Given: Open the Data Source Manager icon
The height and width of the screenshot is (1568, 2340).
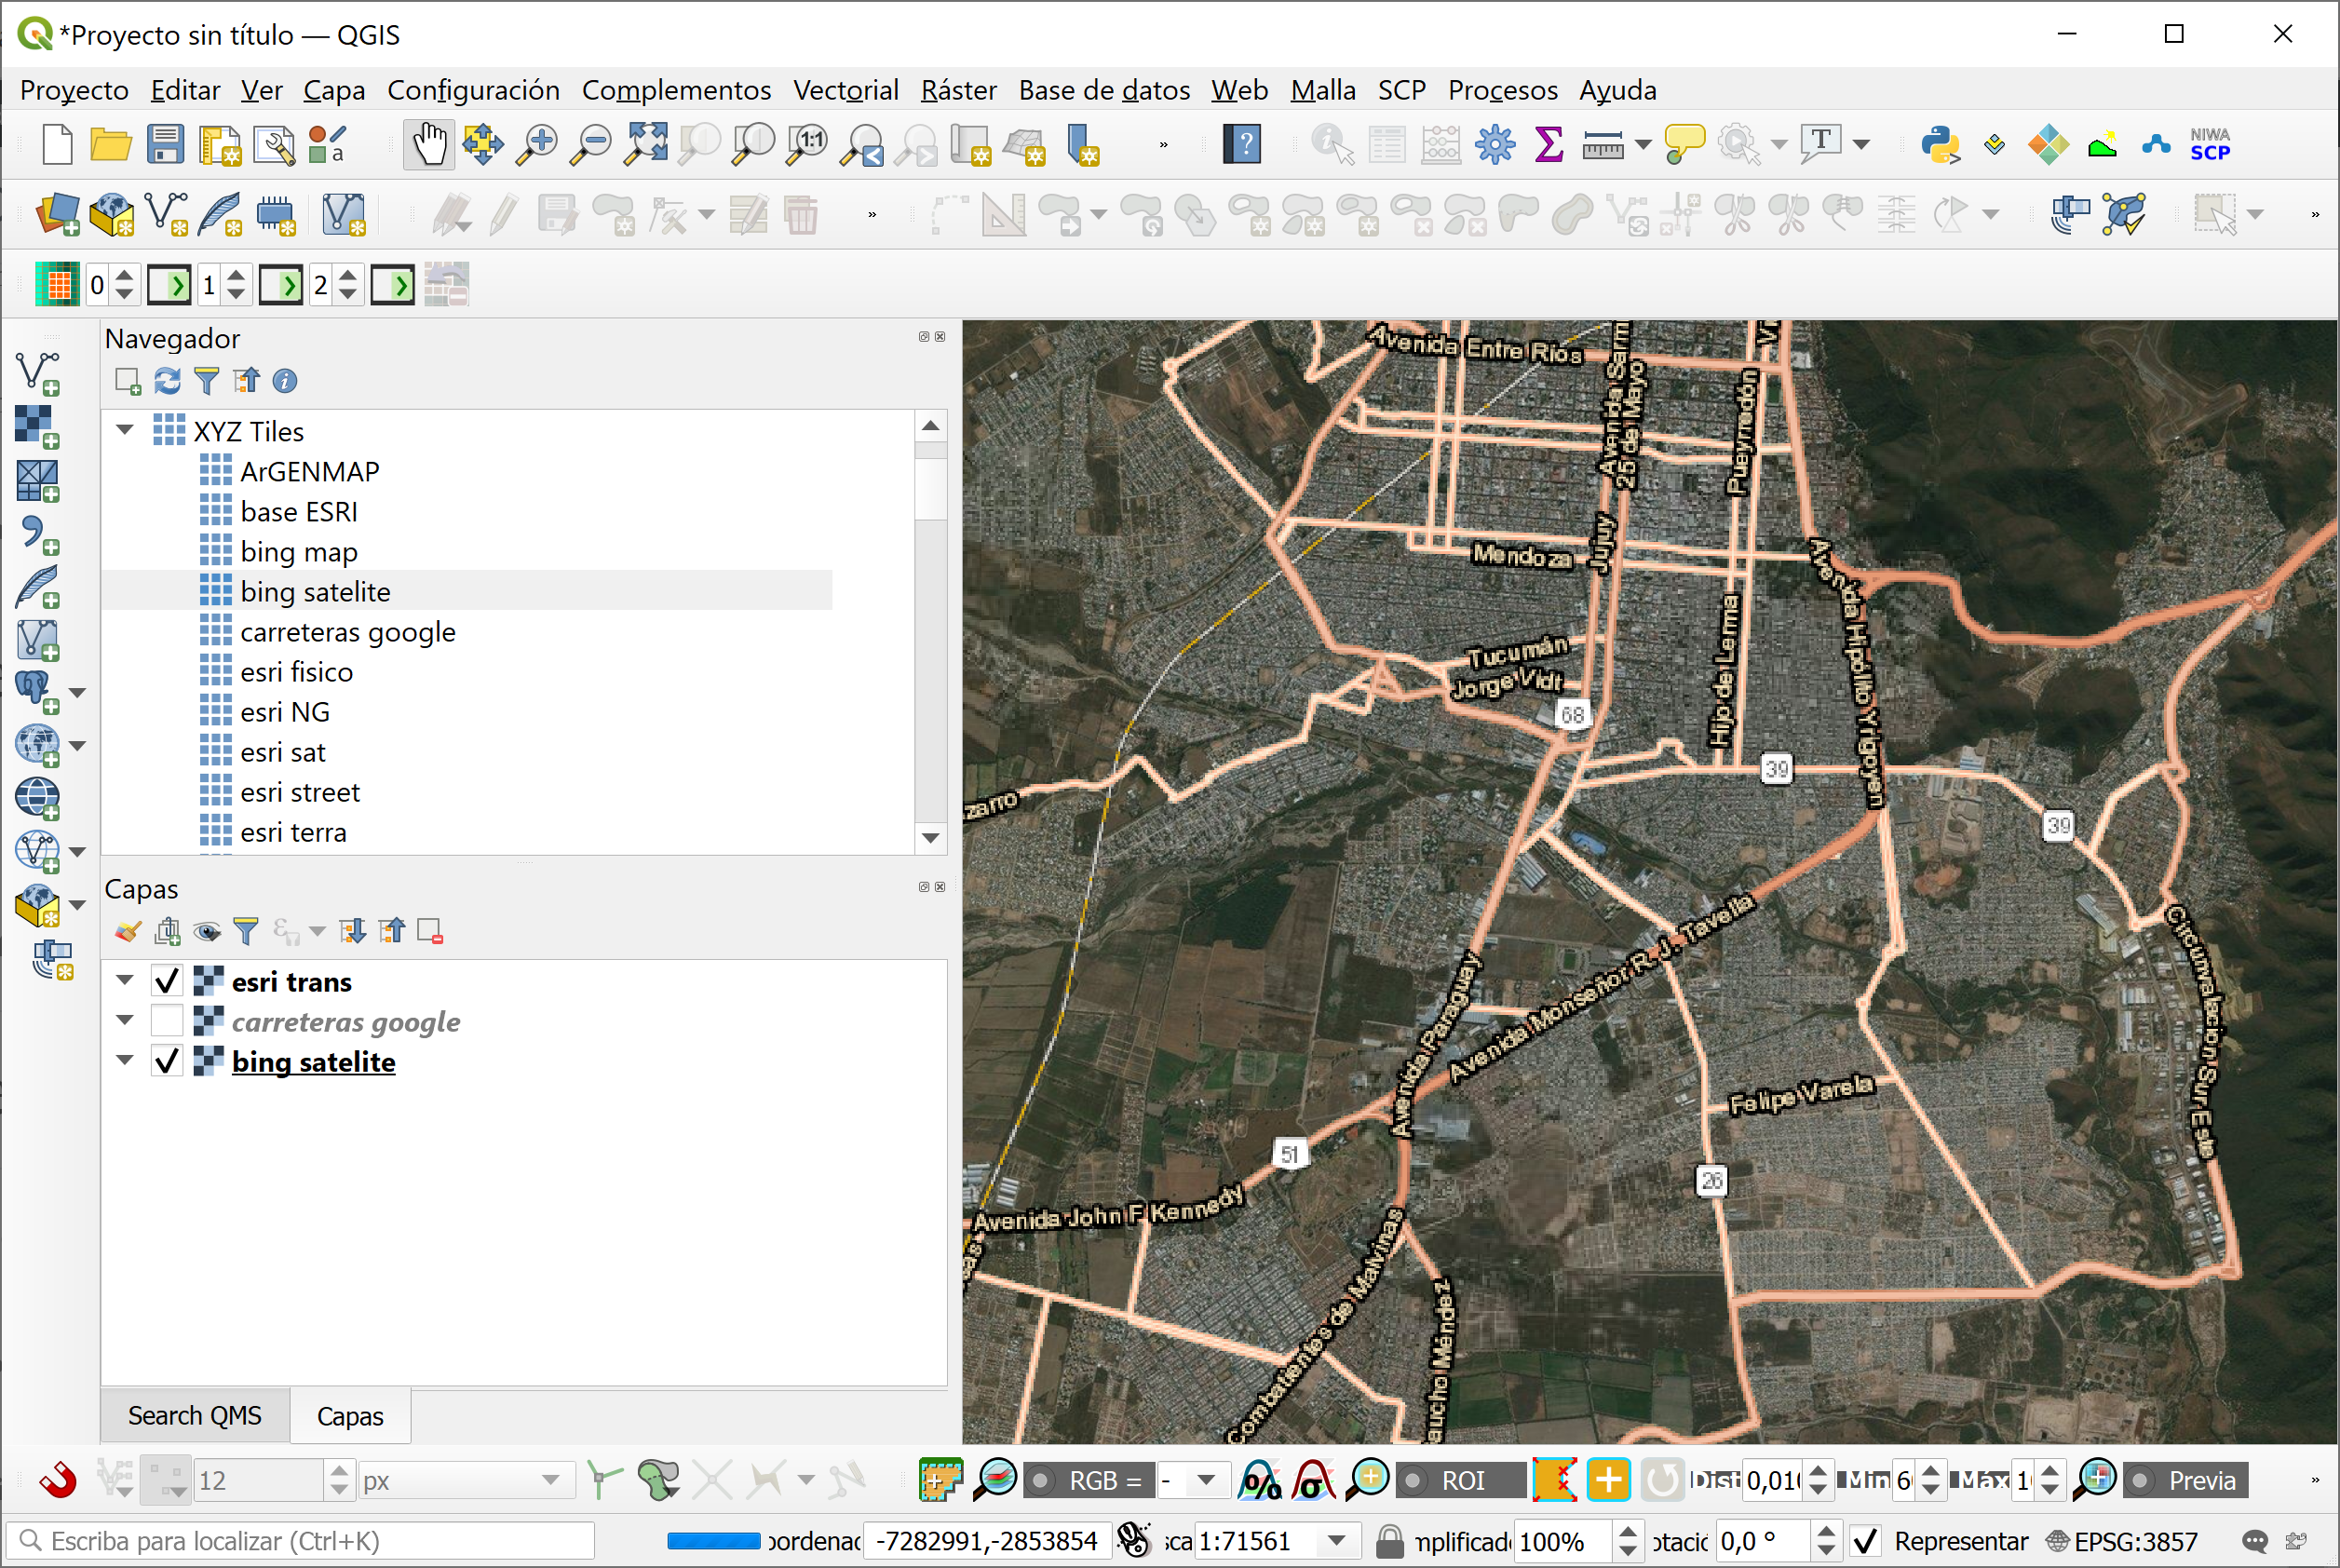Looking at the screenshot, I should pyautogui.click(x=58, y=215).
